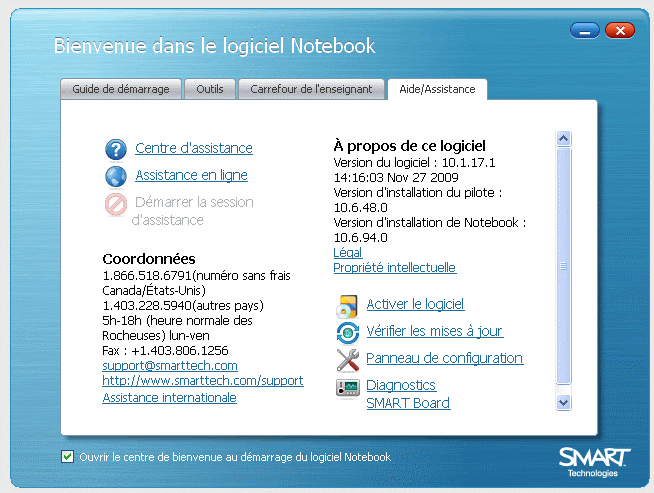
Task: Open Propriété intellectuelle link
Action: pyautogui.click(x=395, y=268)
